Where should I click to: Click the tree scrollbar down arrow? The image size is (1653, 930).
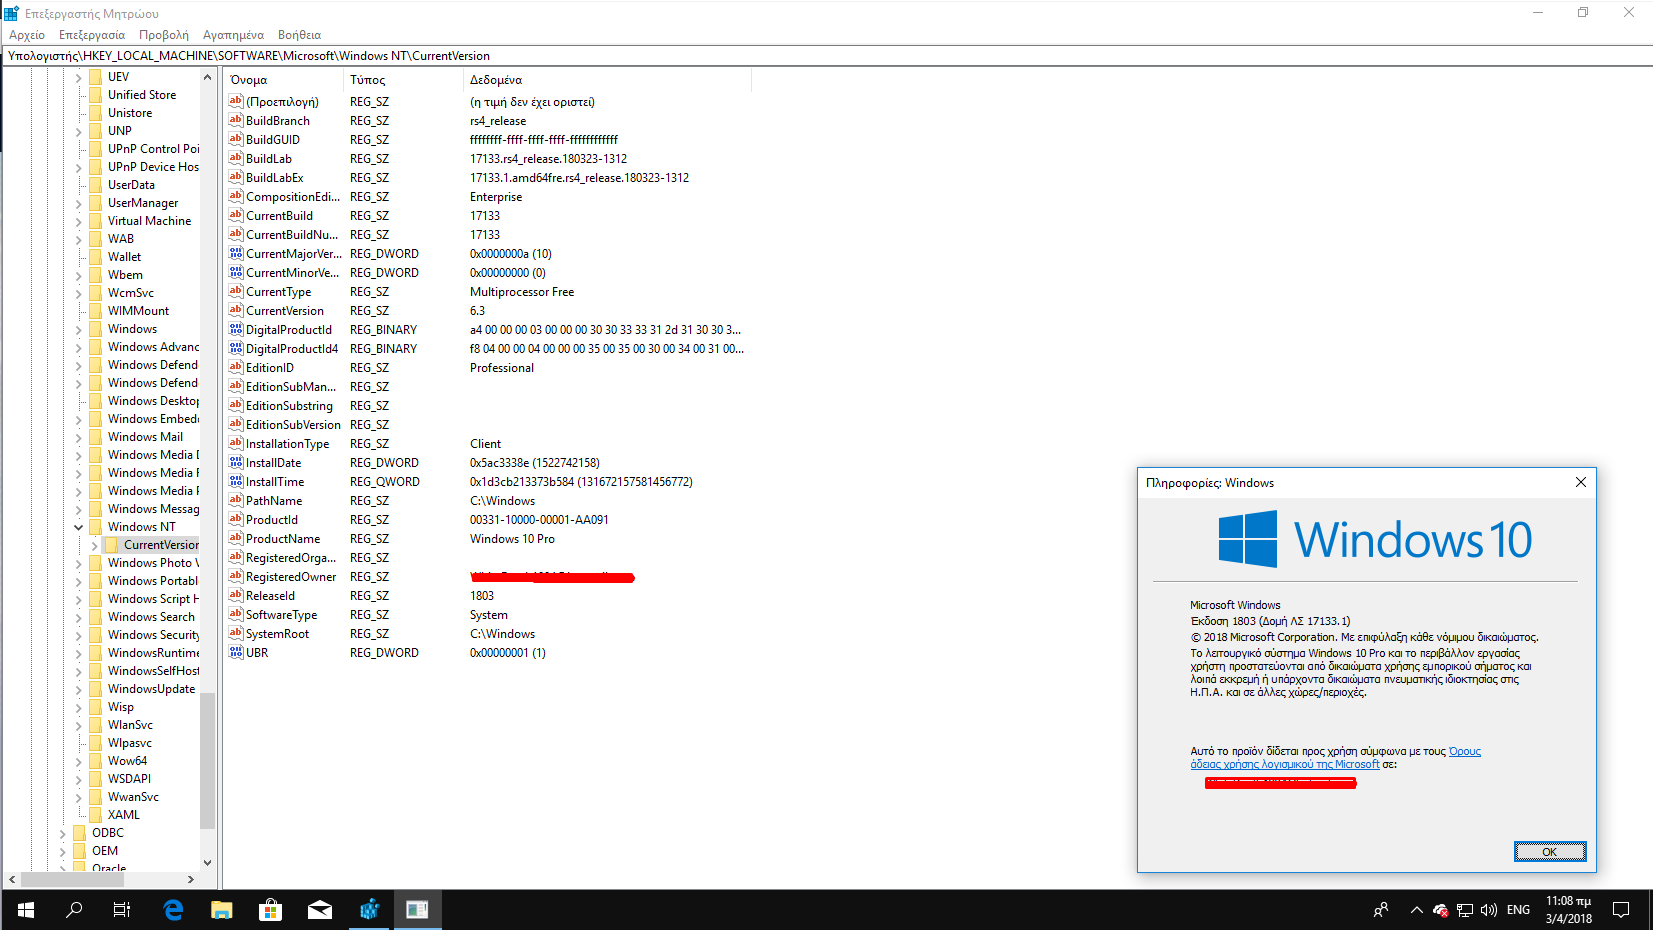(208, 862)
